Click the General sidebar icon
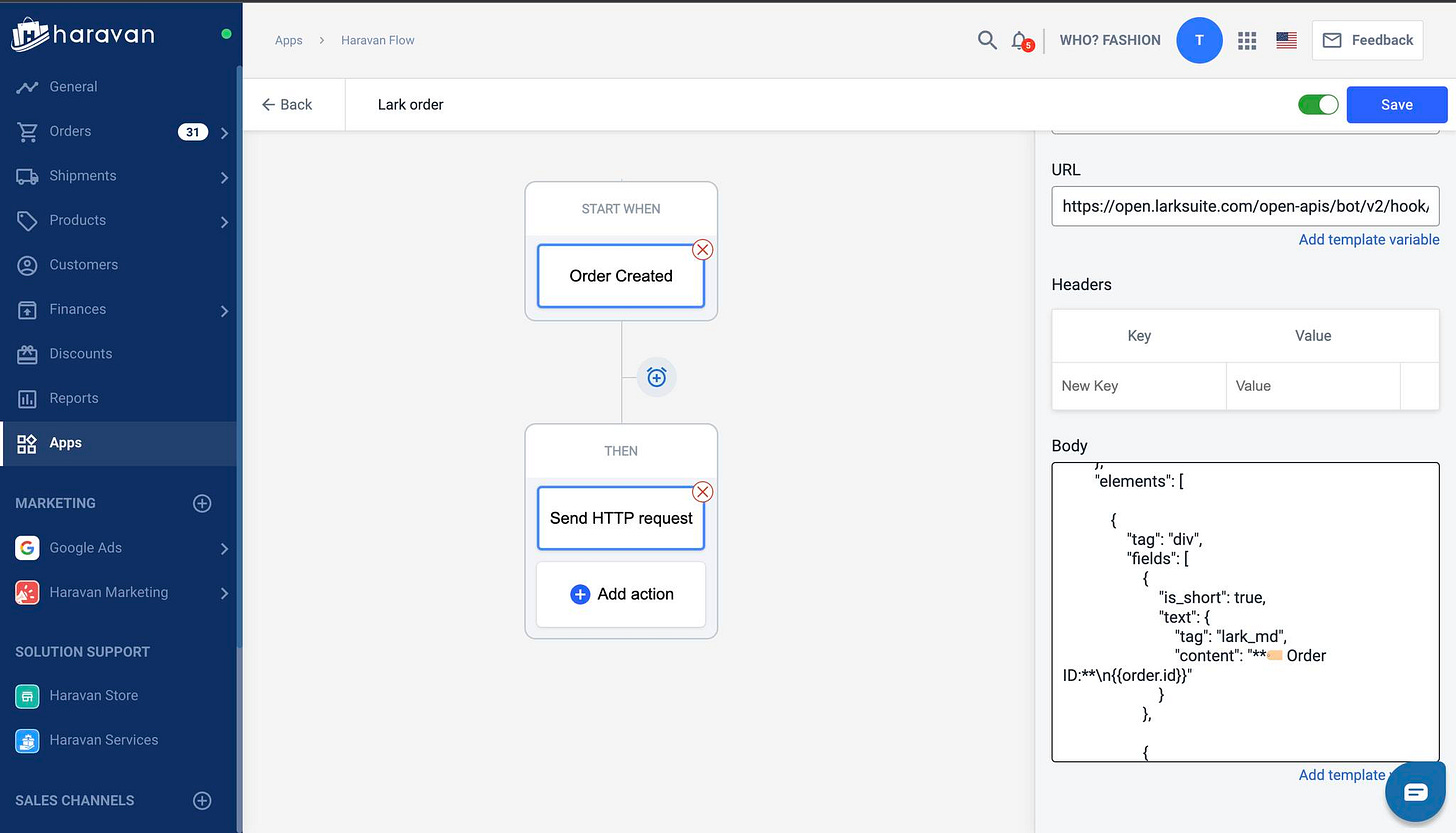This screenshot has width=1456, height=833. click(x=27, y=87)
